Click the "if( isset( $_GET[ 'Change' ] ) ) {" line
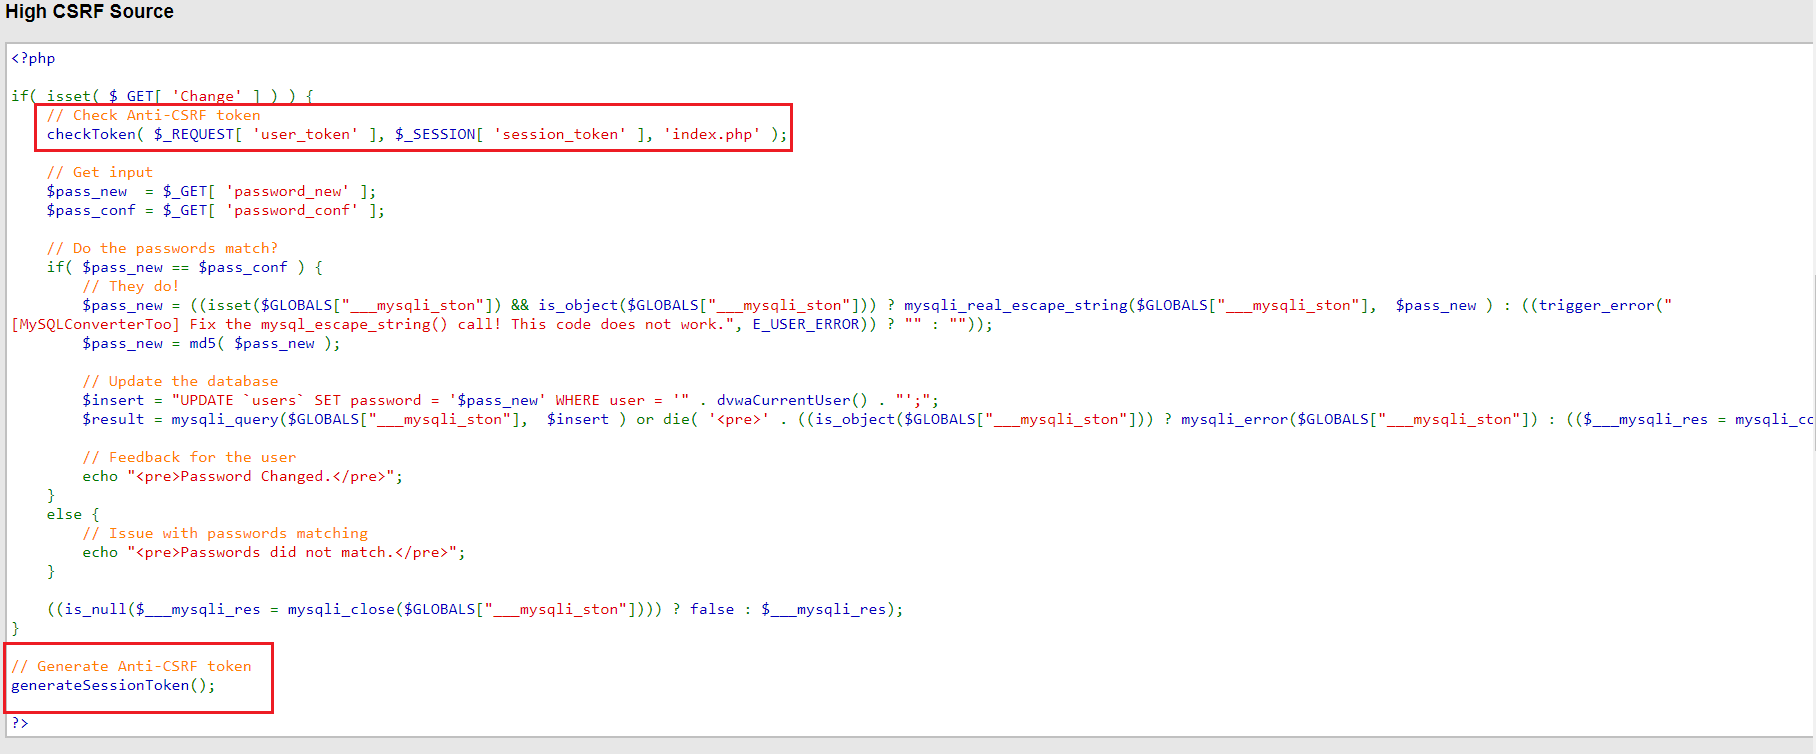This screenshot has width=1816, height=754. tap(162, 96)
